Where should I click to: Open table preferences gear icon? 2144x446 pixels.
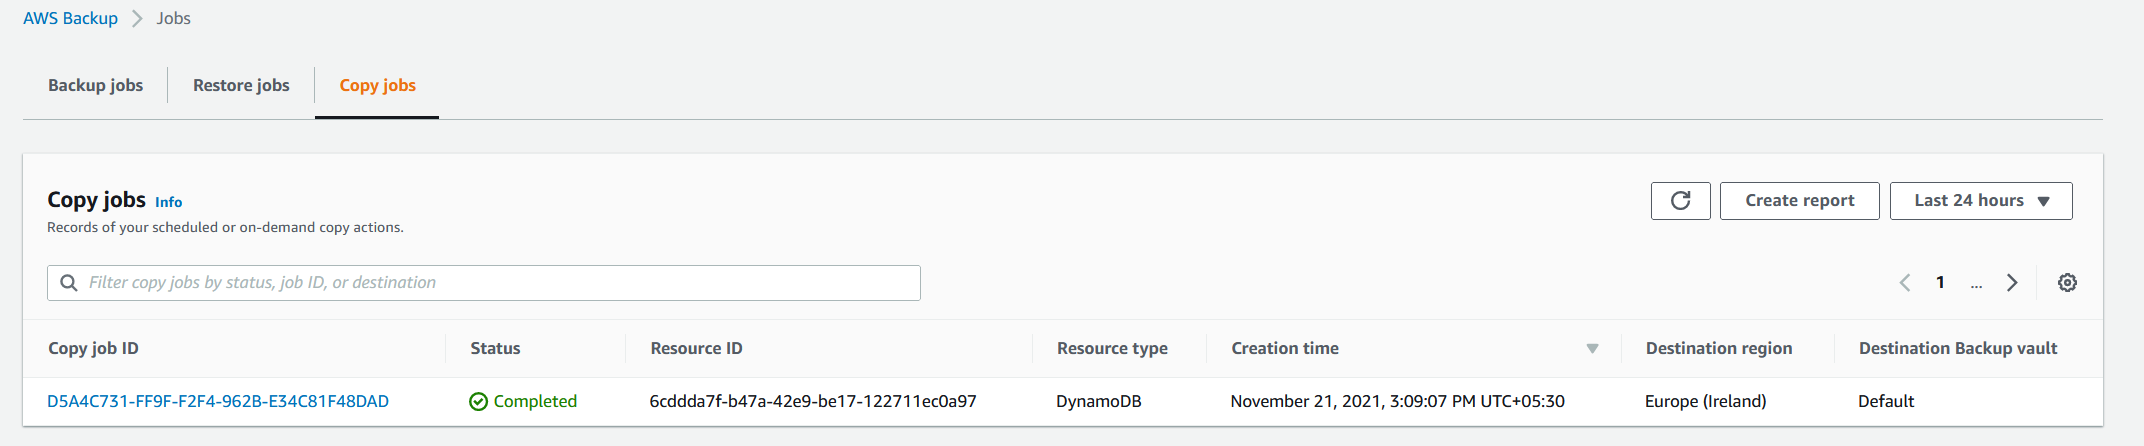coord(2067,283)
